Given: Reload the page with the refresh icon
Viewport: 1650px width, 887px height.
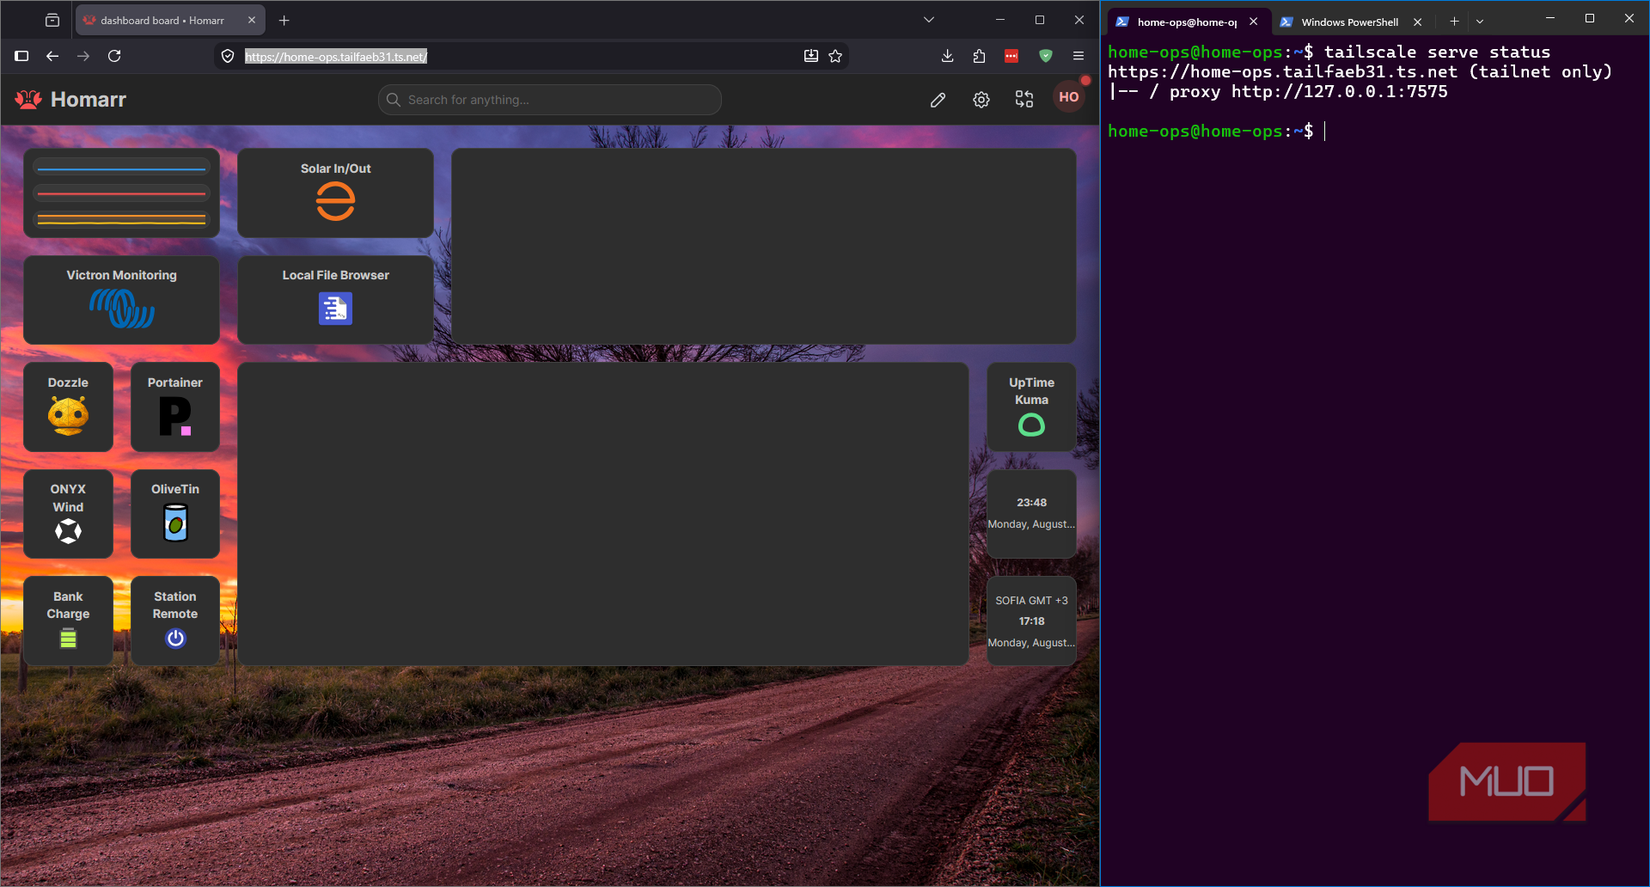Looking at the screenshot, I should click(x=114, y=56).
